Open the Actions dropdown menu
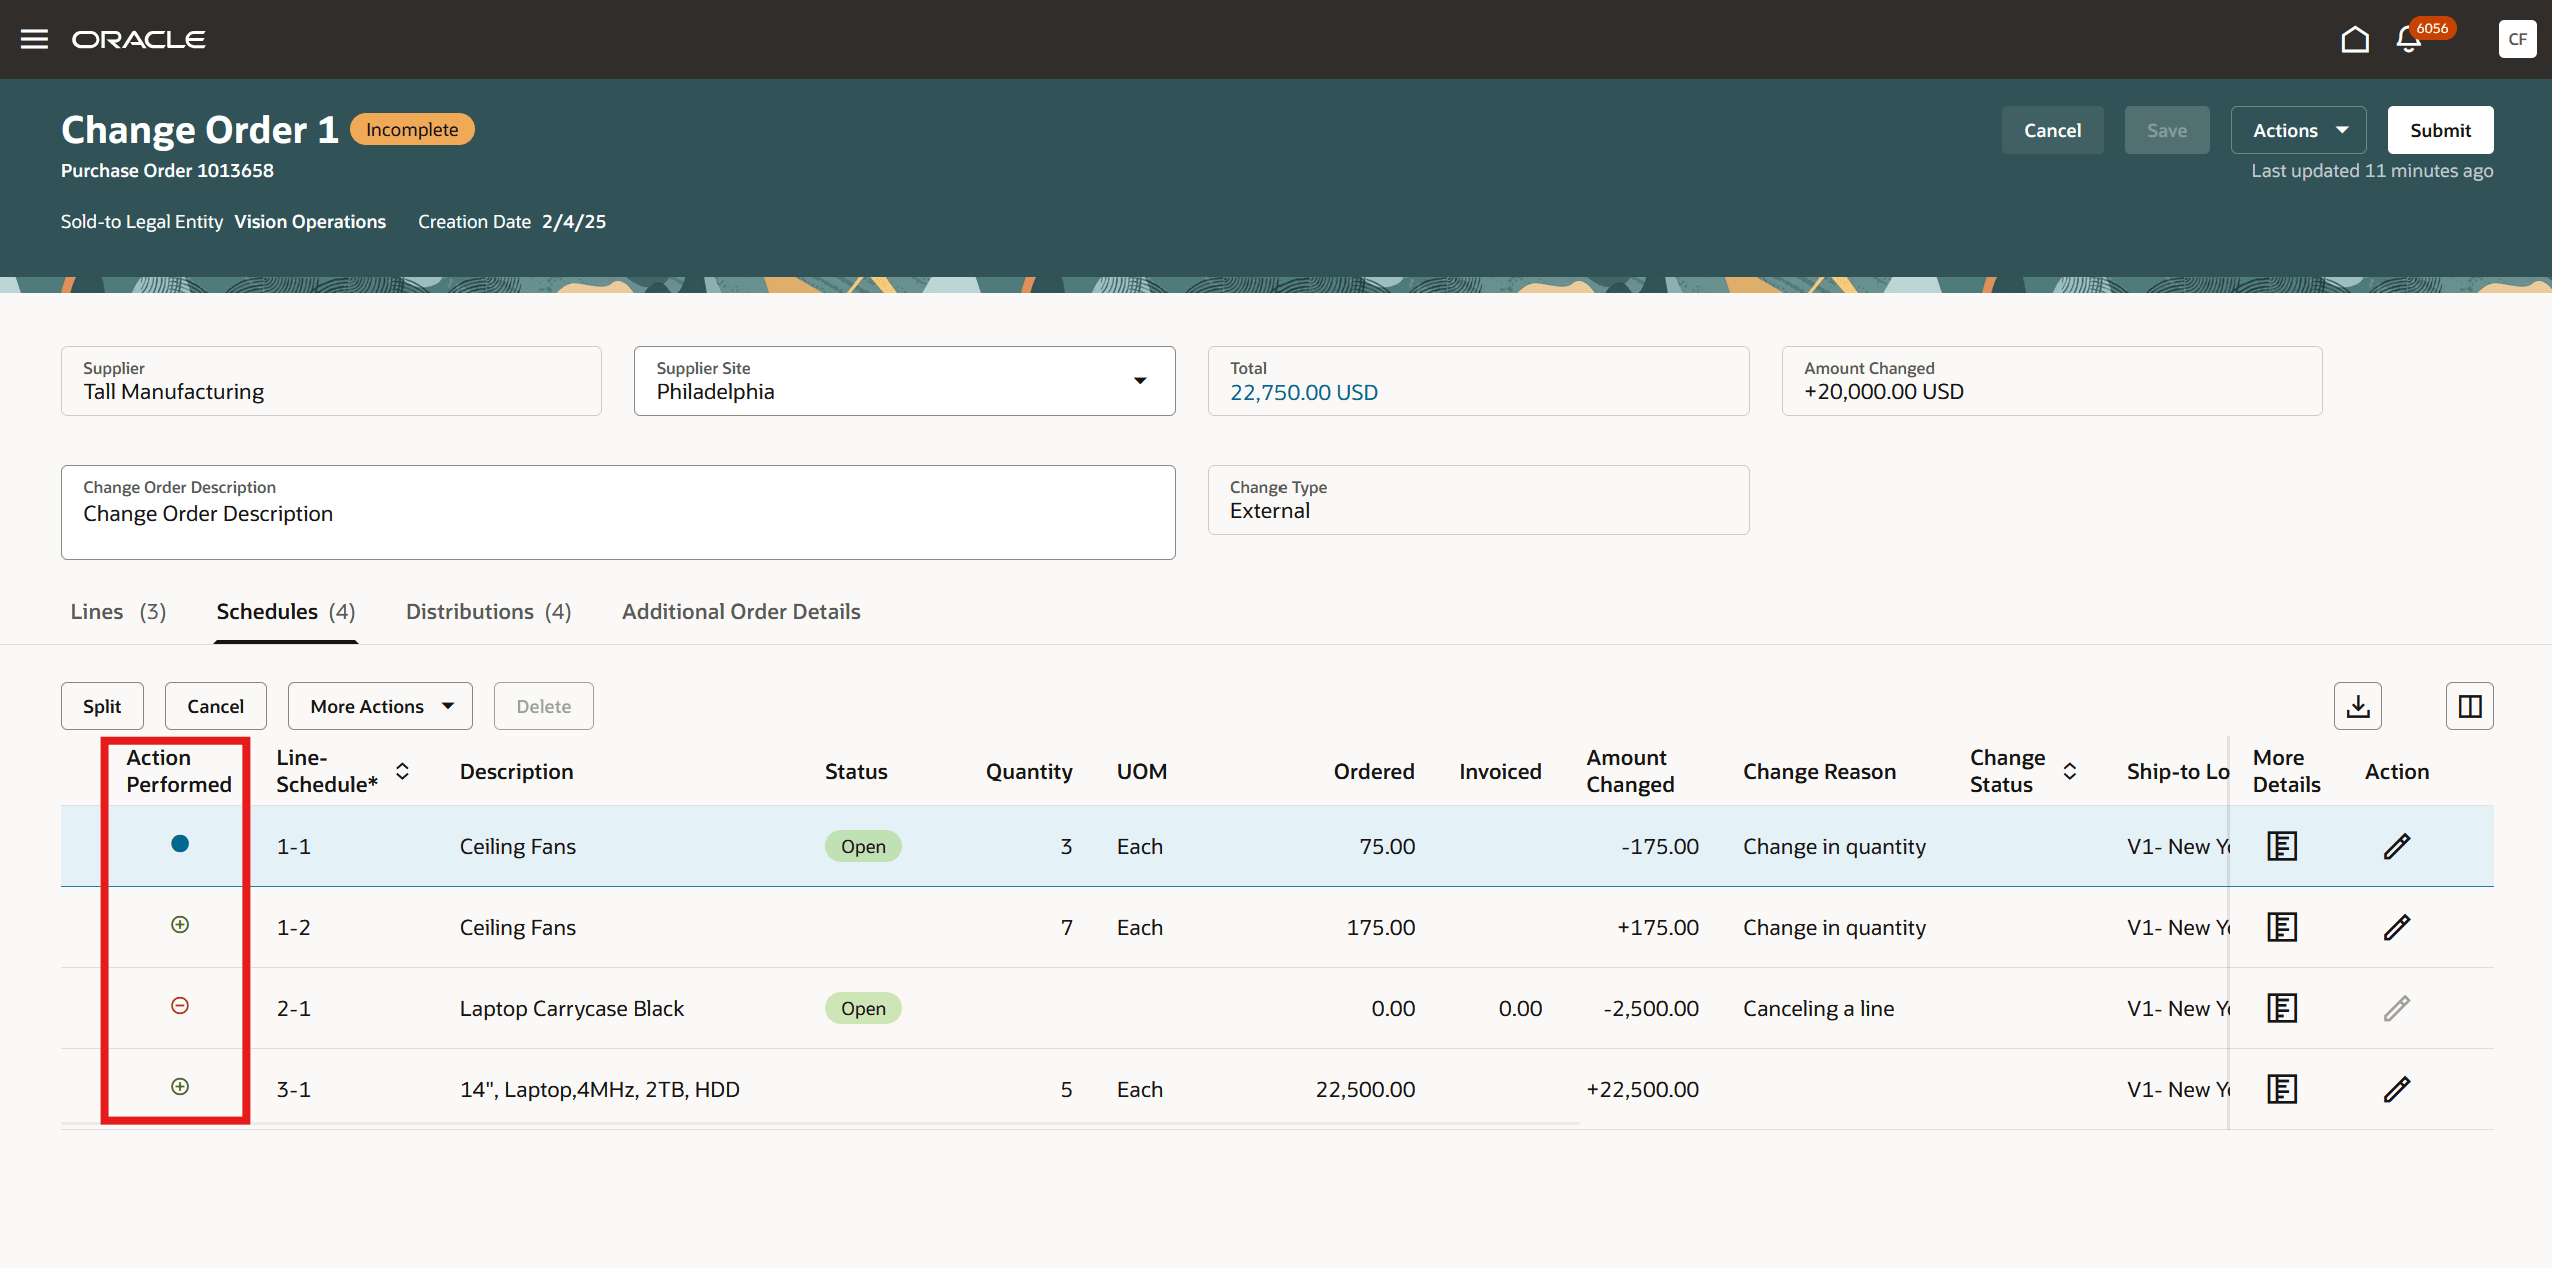This screenshot has width=2552, height=1268. (2298, 130)
